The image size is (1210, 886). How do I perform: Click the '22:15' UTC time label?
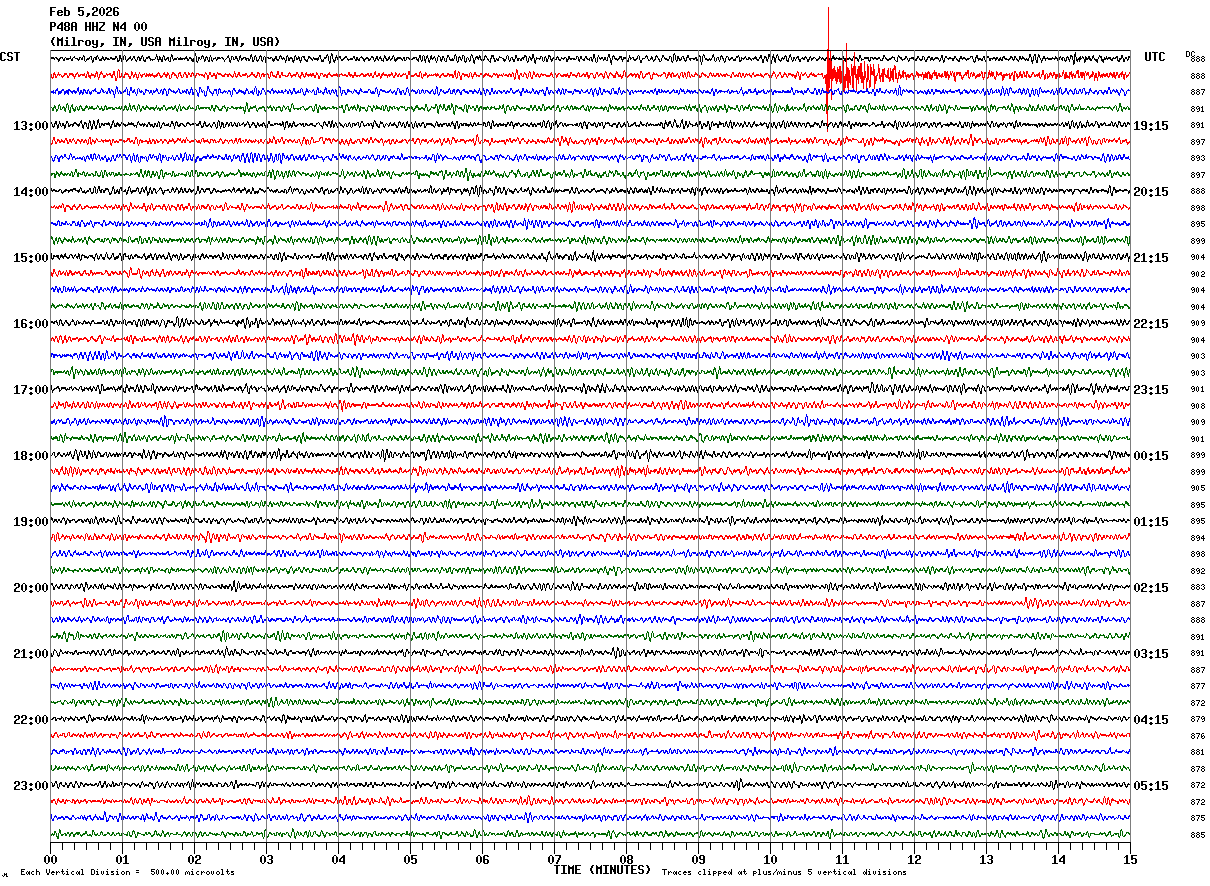point(1151,324)
